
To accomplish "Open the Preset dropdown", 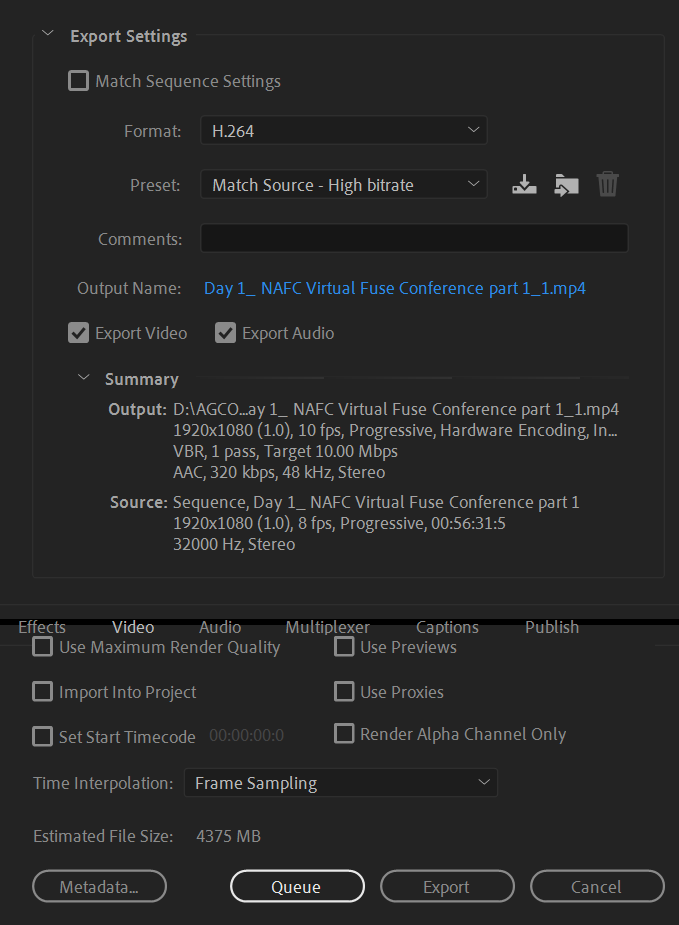I will 344,184.
